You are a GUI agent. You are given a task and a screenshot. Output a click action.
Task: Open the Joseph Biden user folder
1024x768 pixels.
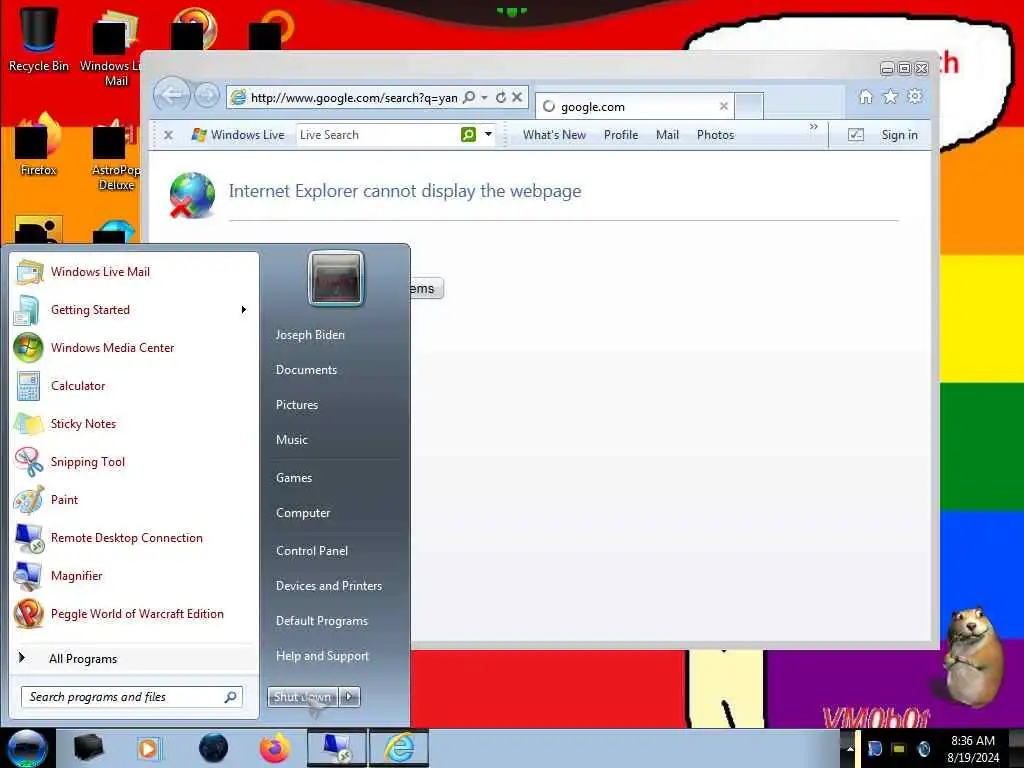[310, 334]
